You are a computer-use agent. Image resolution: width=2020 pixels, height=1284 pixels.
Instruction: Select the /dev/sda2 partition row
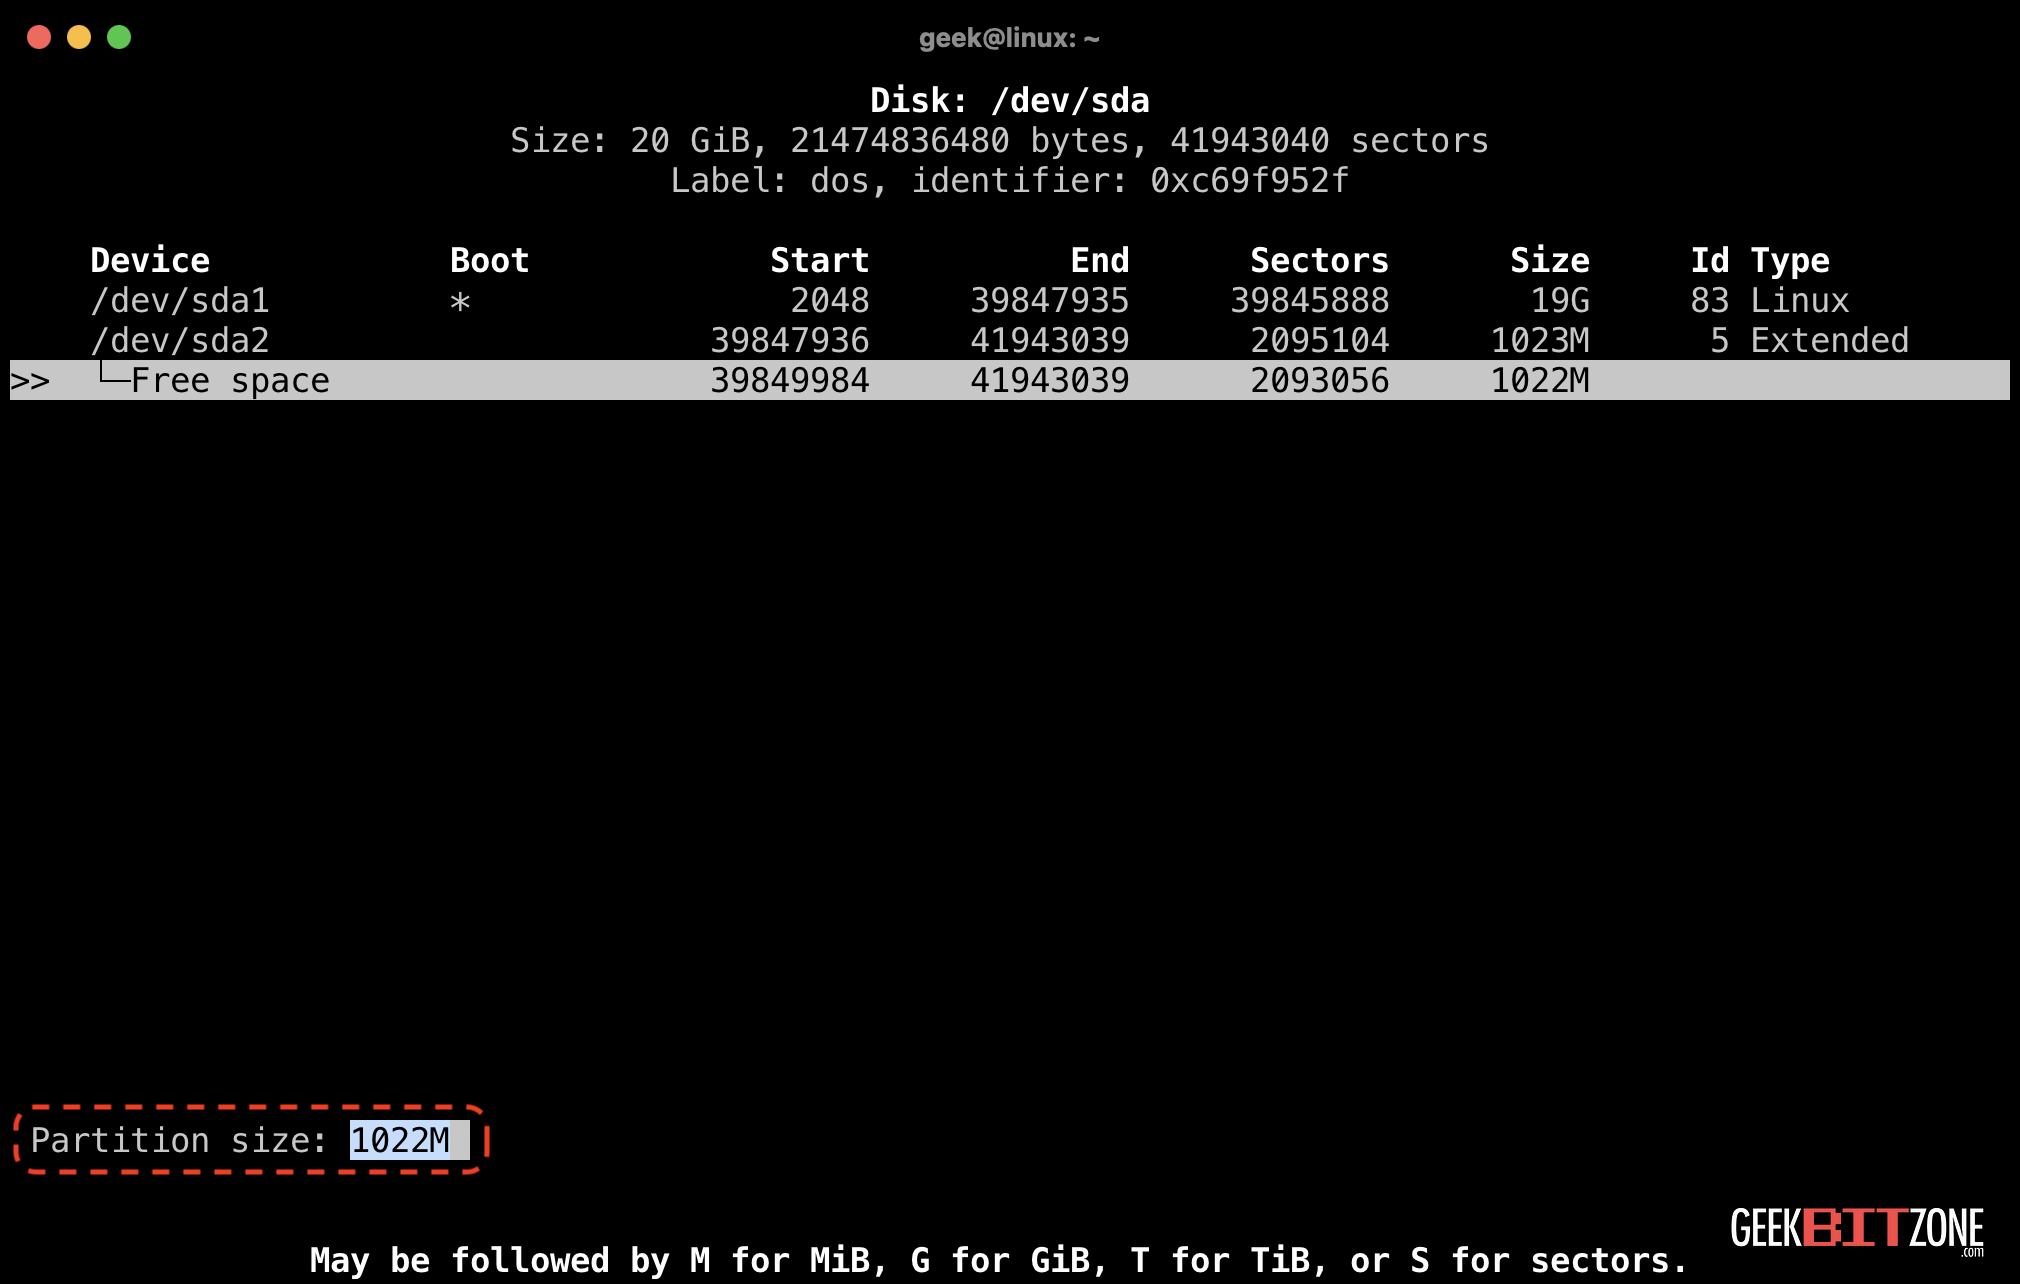[1010, 340]
